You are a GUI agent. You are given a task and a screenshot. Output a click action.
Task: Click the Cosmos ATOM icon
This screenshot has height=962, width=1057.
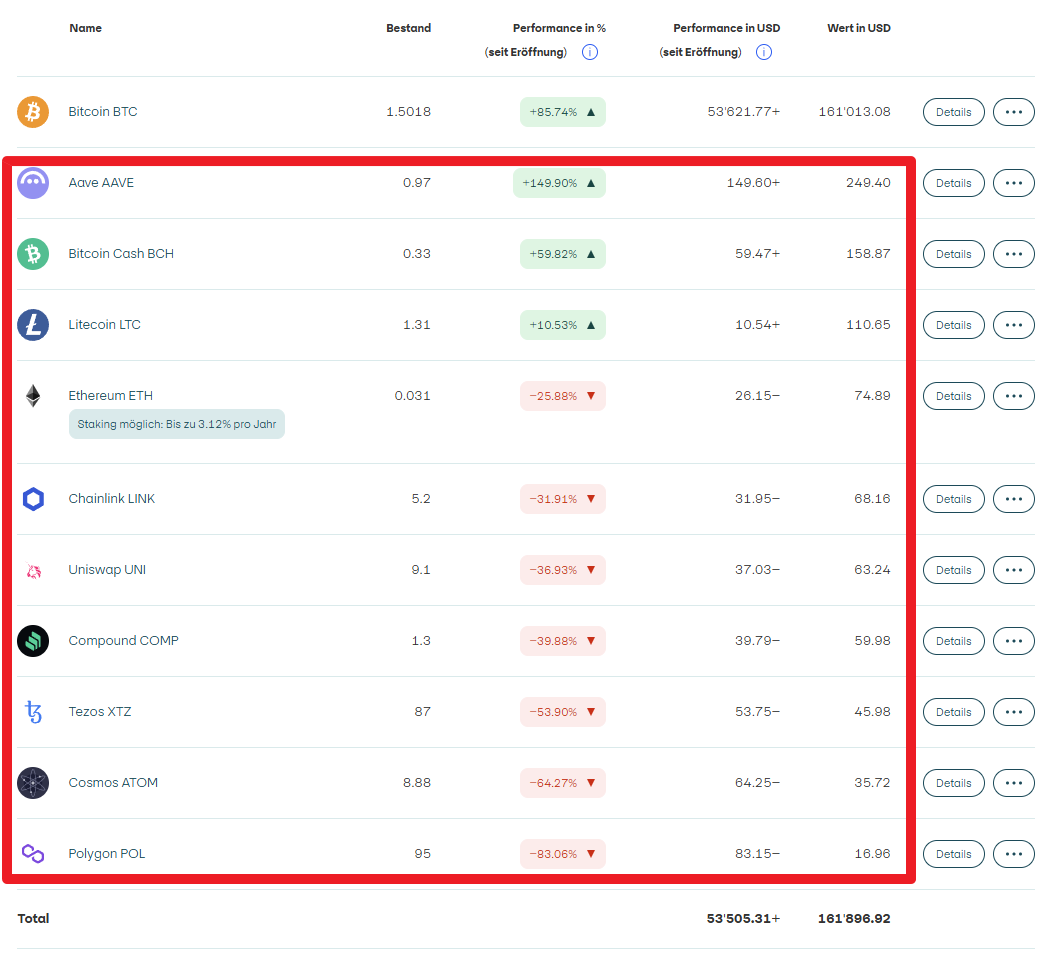pyautogui.click(x=33, y=783)
